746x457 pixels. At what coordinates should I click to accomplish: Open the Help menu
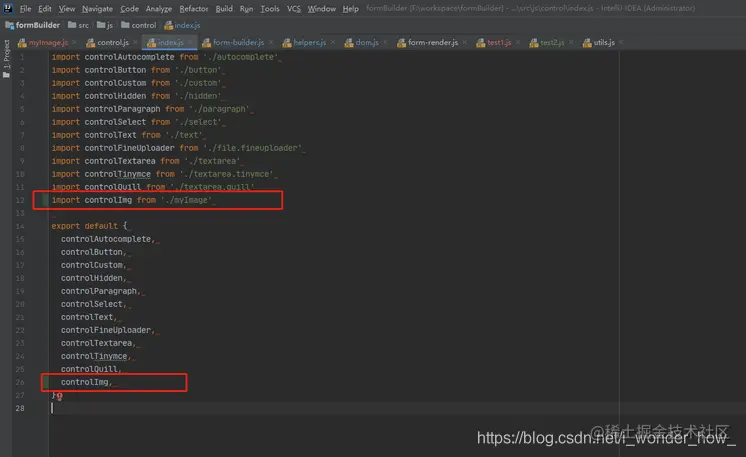[x=350, y=9]
